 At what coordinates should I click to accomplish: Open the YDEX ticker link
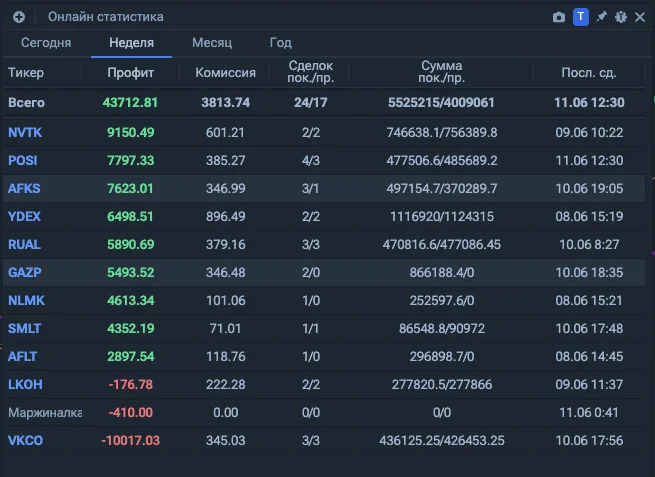tap(24, 217)
